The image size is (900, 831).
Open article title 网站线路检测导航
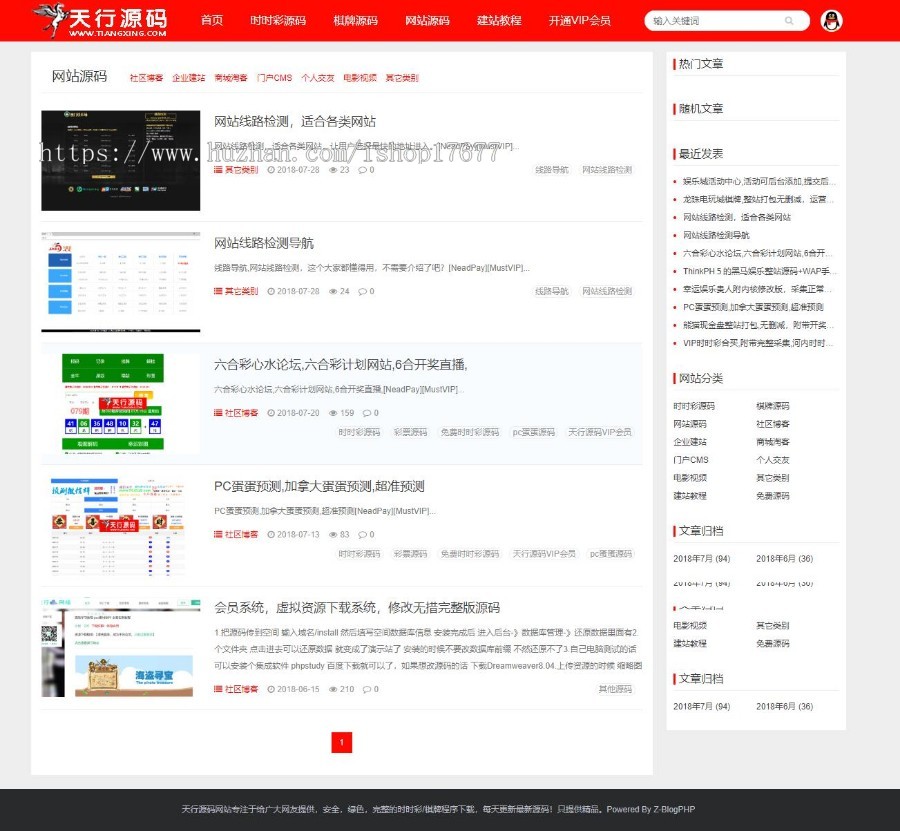tap(264, 243)
